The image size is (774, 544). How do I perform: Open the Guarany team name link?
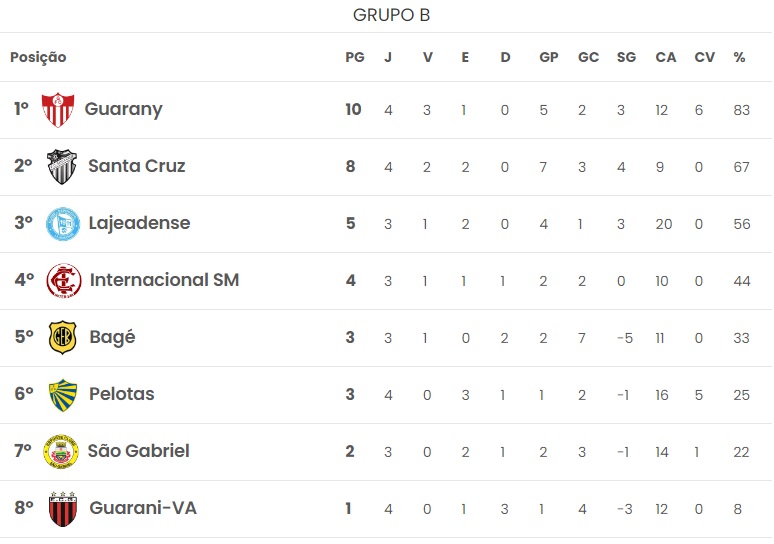tap(123, 109)
